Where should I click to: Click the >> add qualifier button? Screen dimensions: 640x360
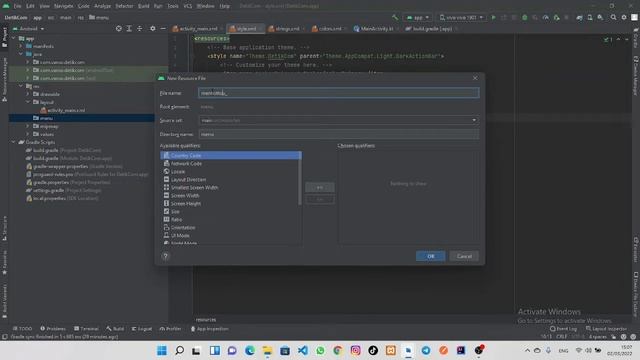(320, 187)
